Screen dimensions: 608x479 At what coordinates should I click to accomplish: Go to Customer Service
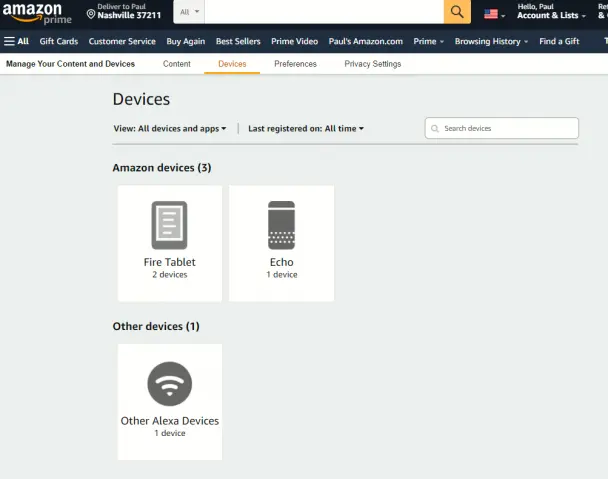click(x=122, y=41)
